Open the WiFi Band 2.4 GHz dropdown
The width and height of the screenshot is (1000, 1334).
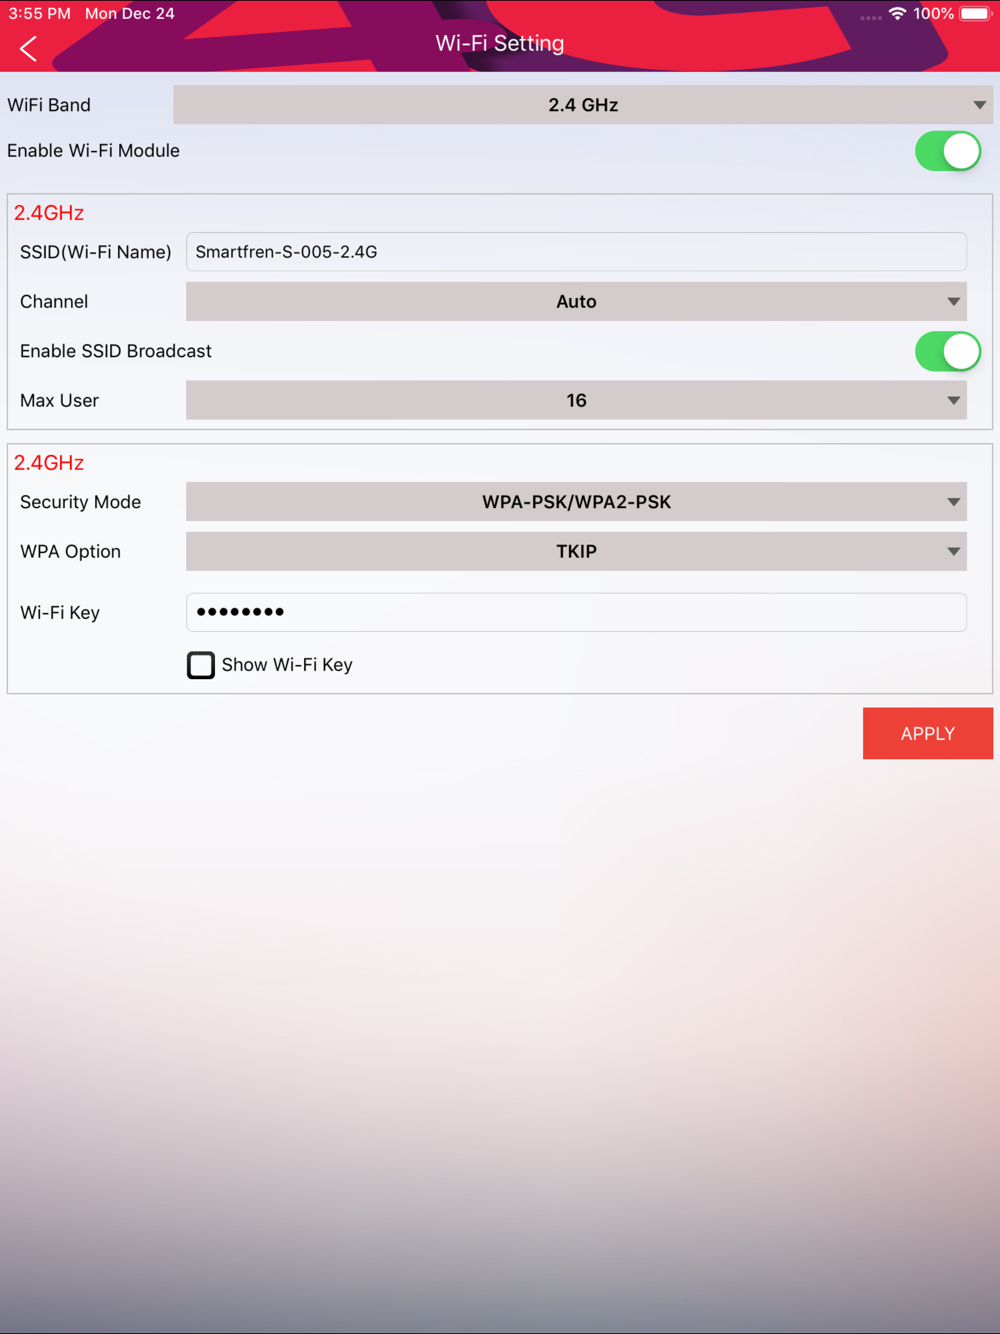(583, 105)
